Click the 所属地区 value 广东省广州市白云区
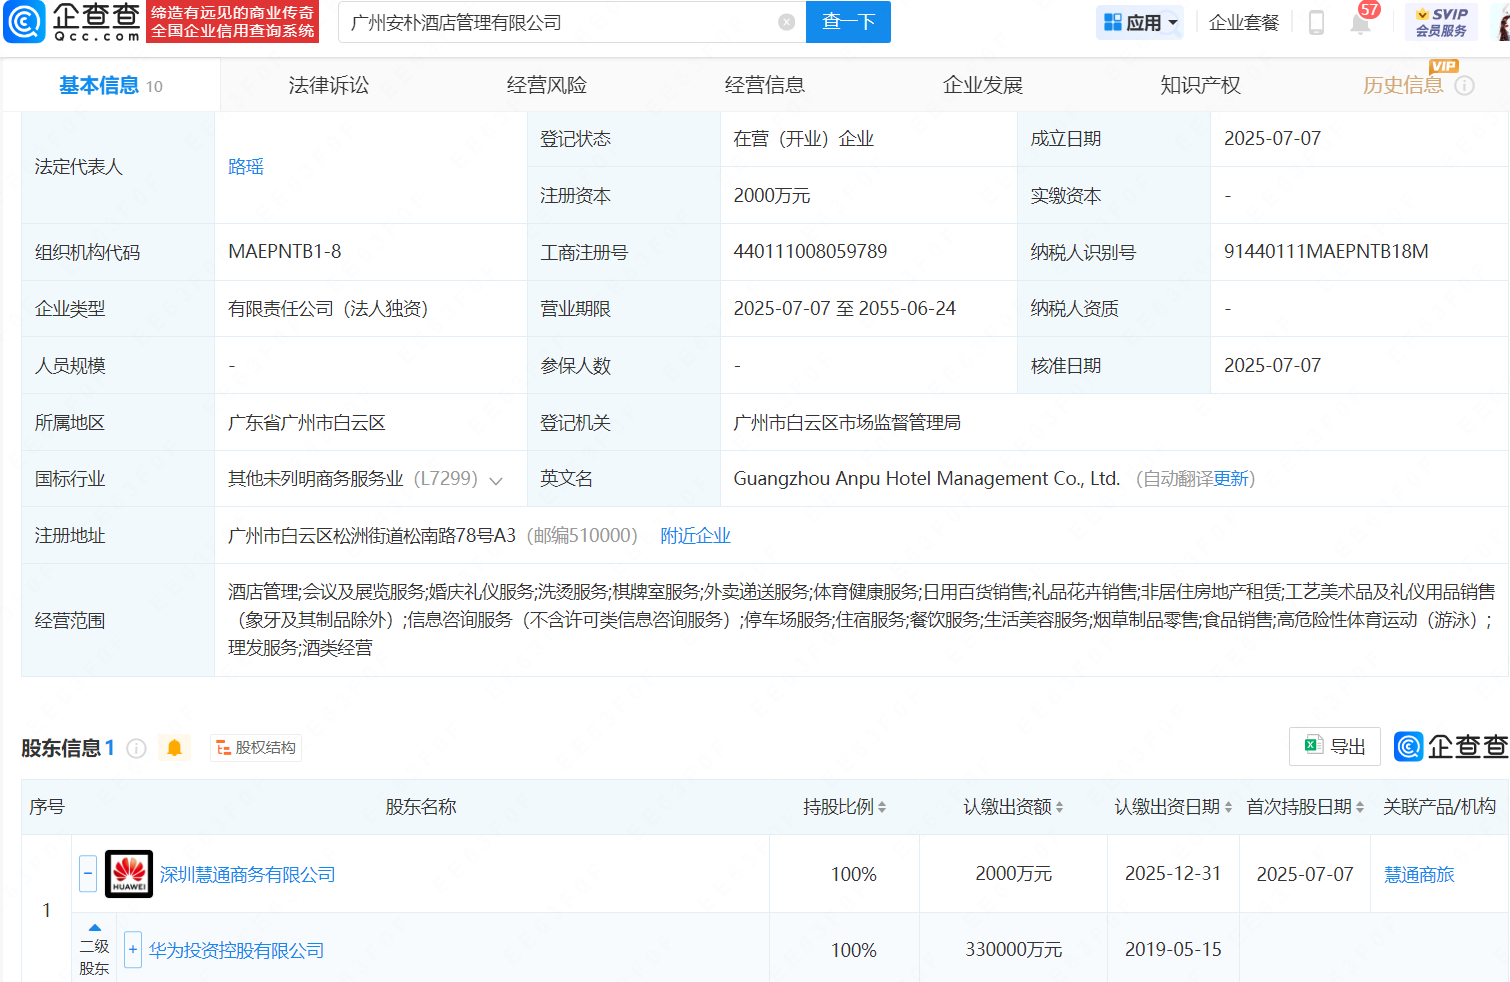Image resolution: width=1510 pixels, height=982 pixels. (x=307, y=423)
